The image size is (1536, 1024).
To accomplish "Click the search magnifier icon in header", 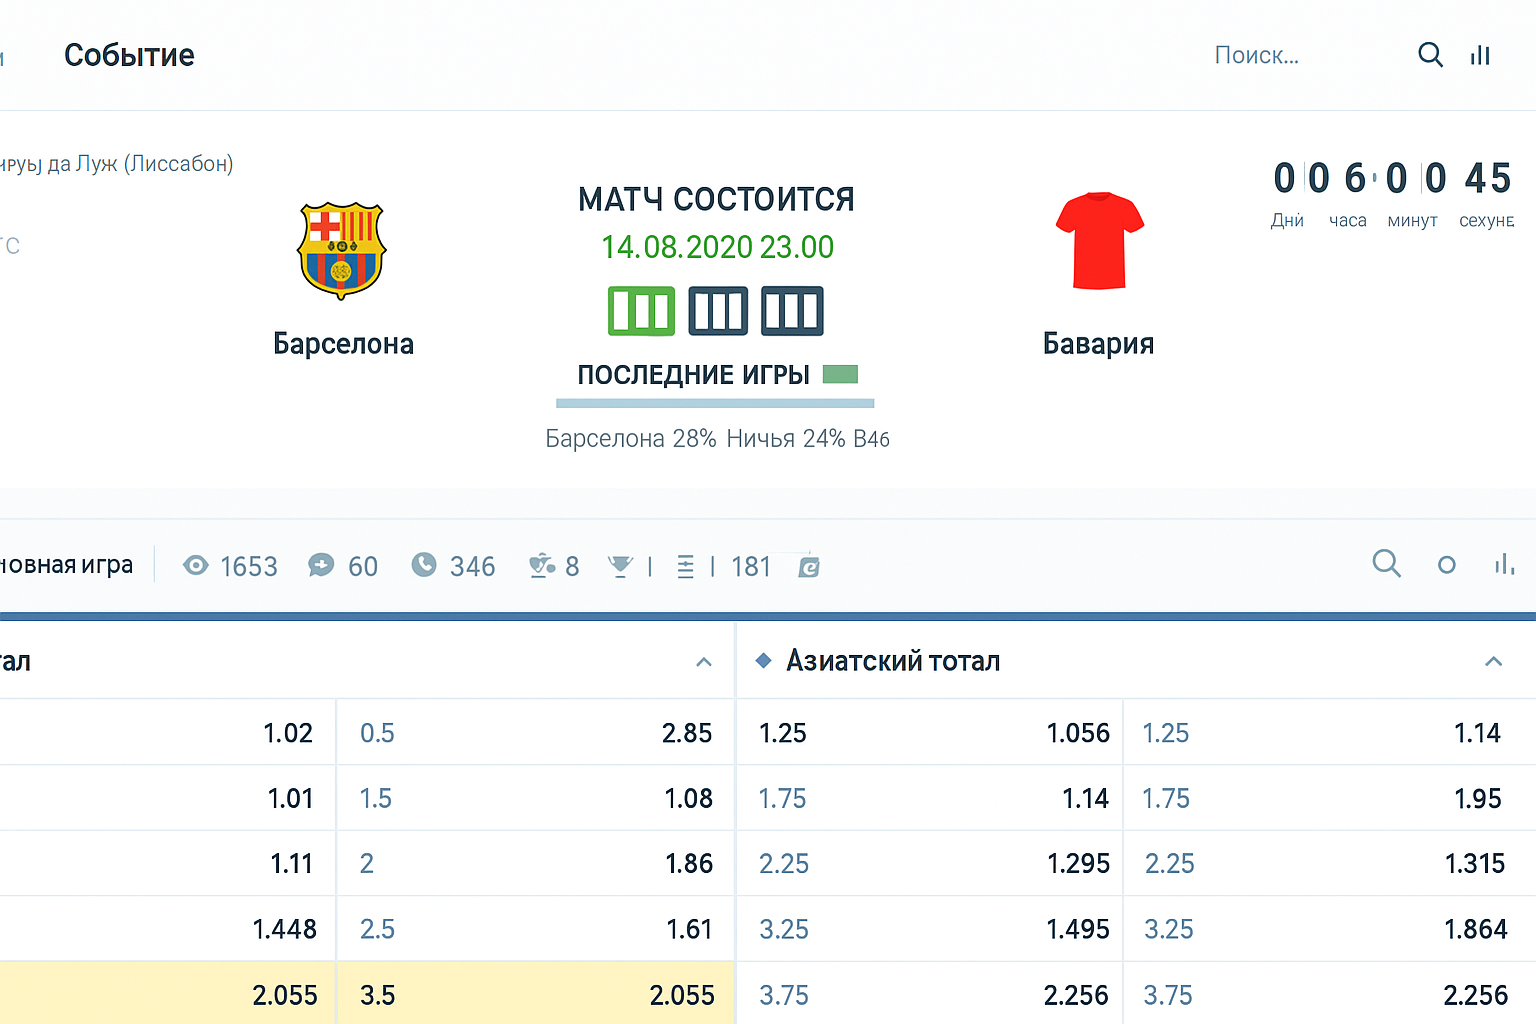I will tap(1430, 55).
